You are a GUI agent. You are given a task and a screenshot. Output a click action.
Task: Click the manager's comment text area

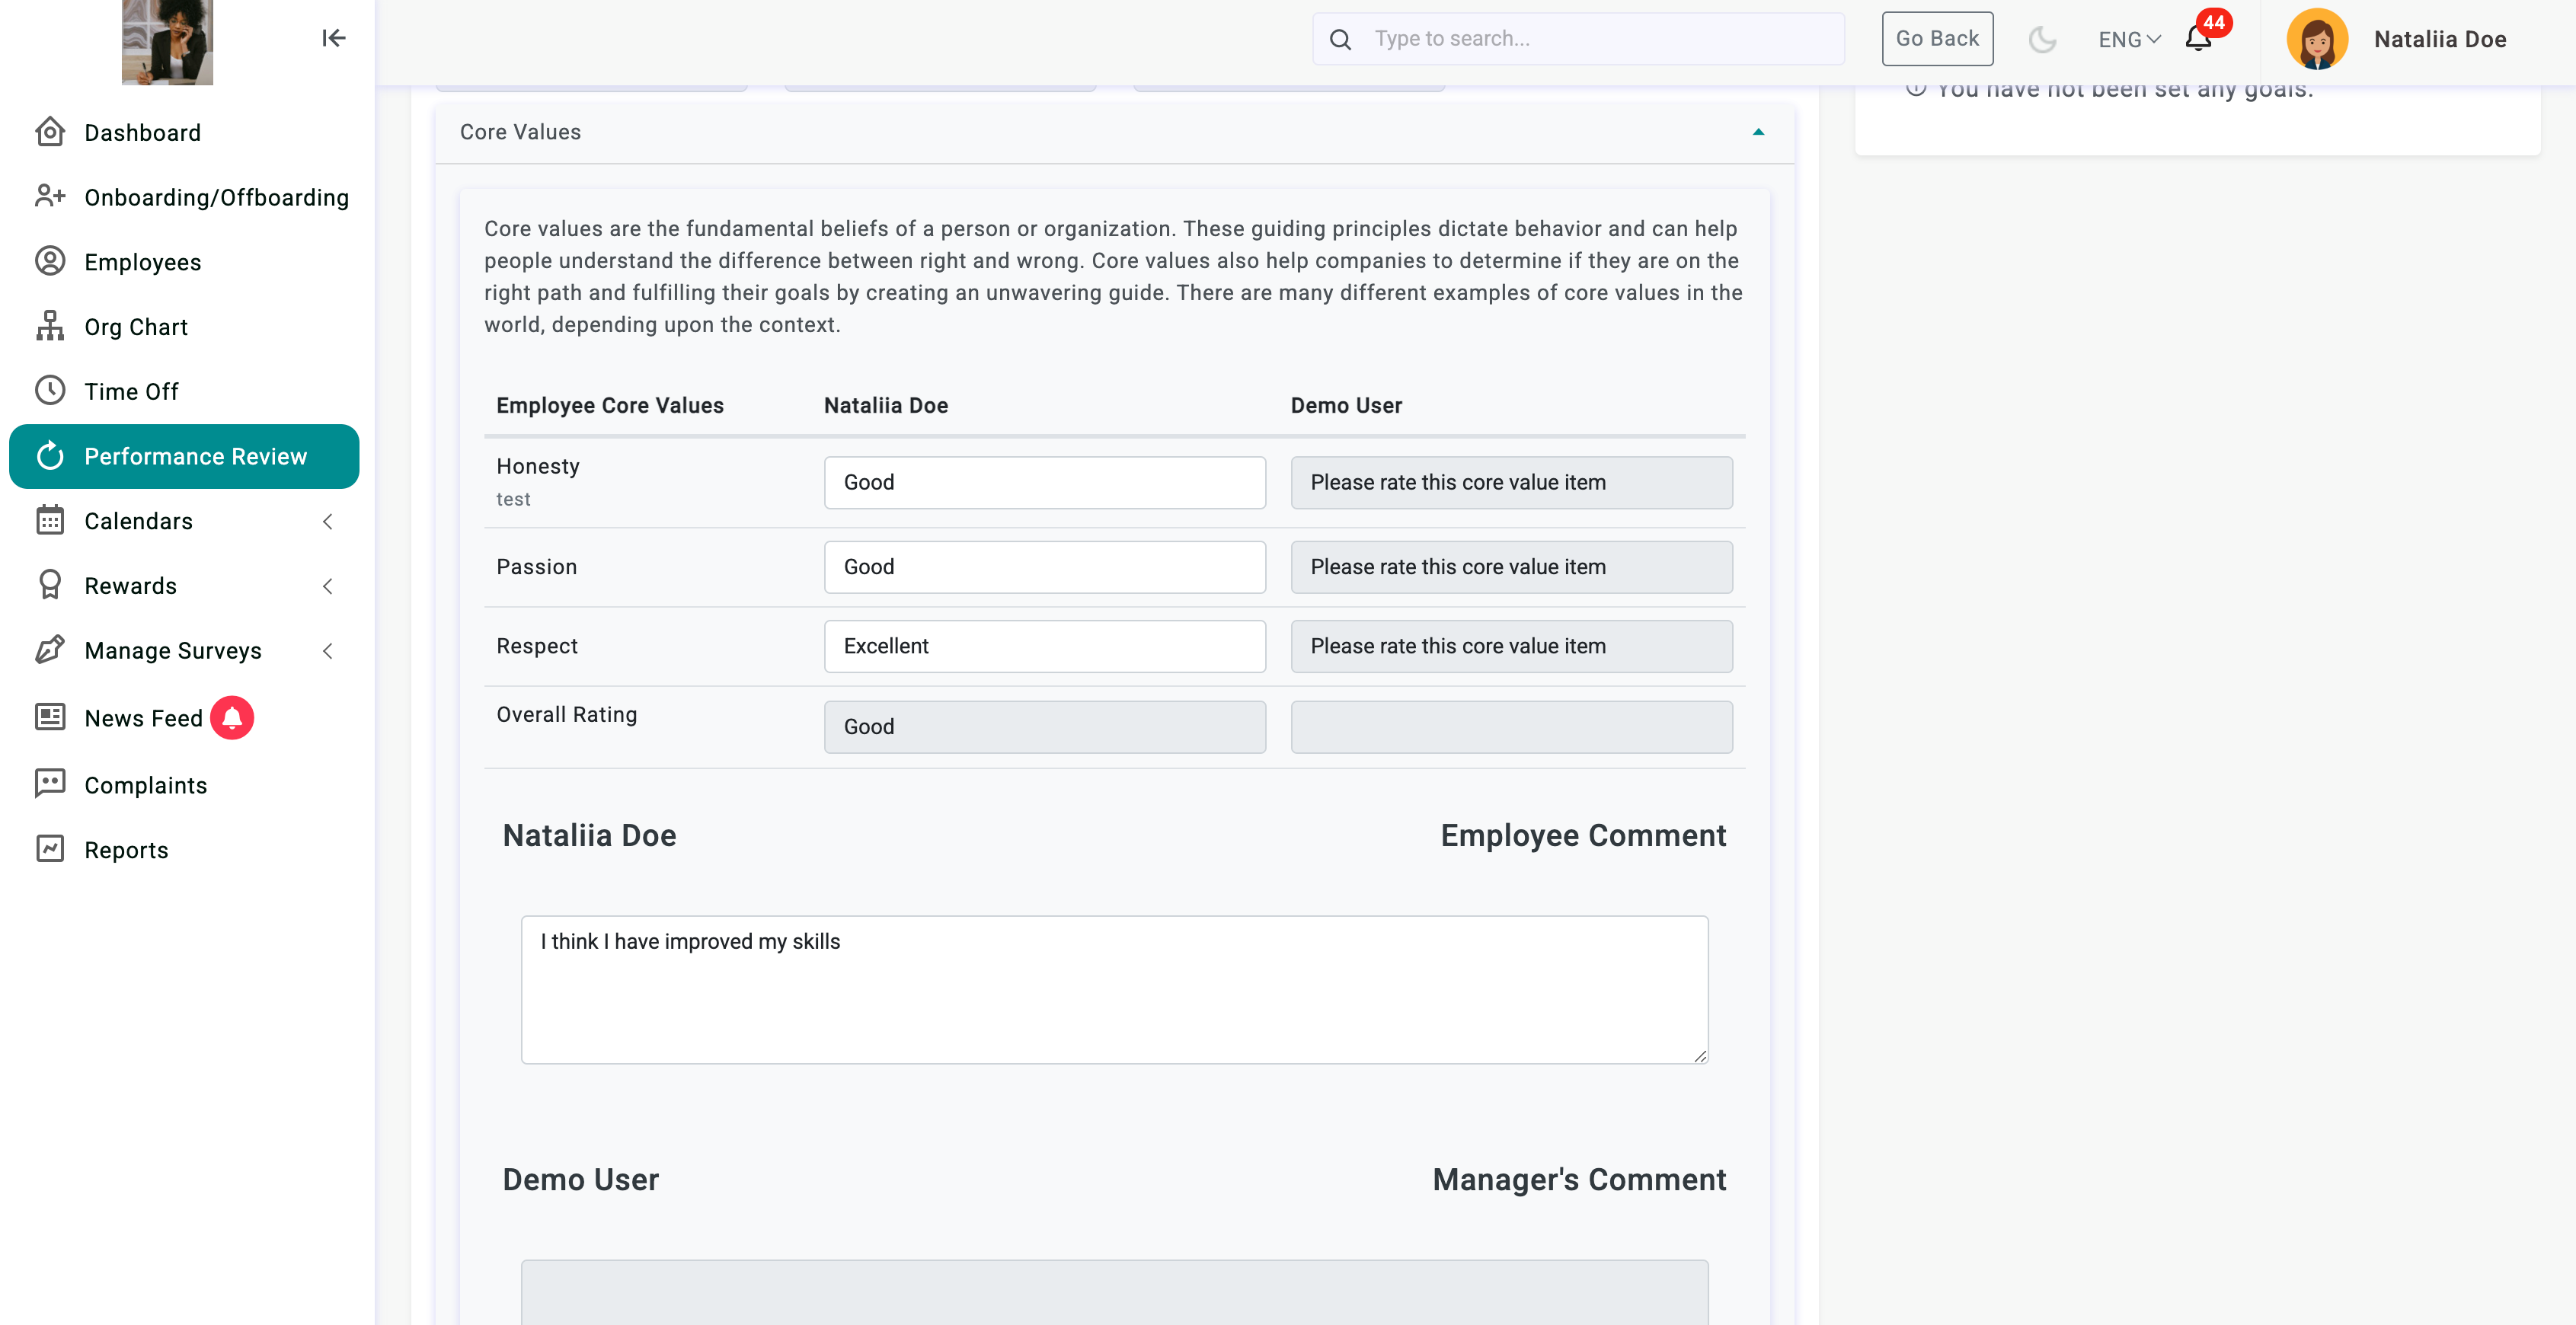pos(1114,1292)
